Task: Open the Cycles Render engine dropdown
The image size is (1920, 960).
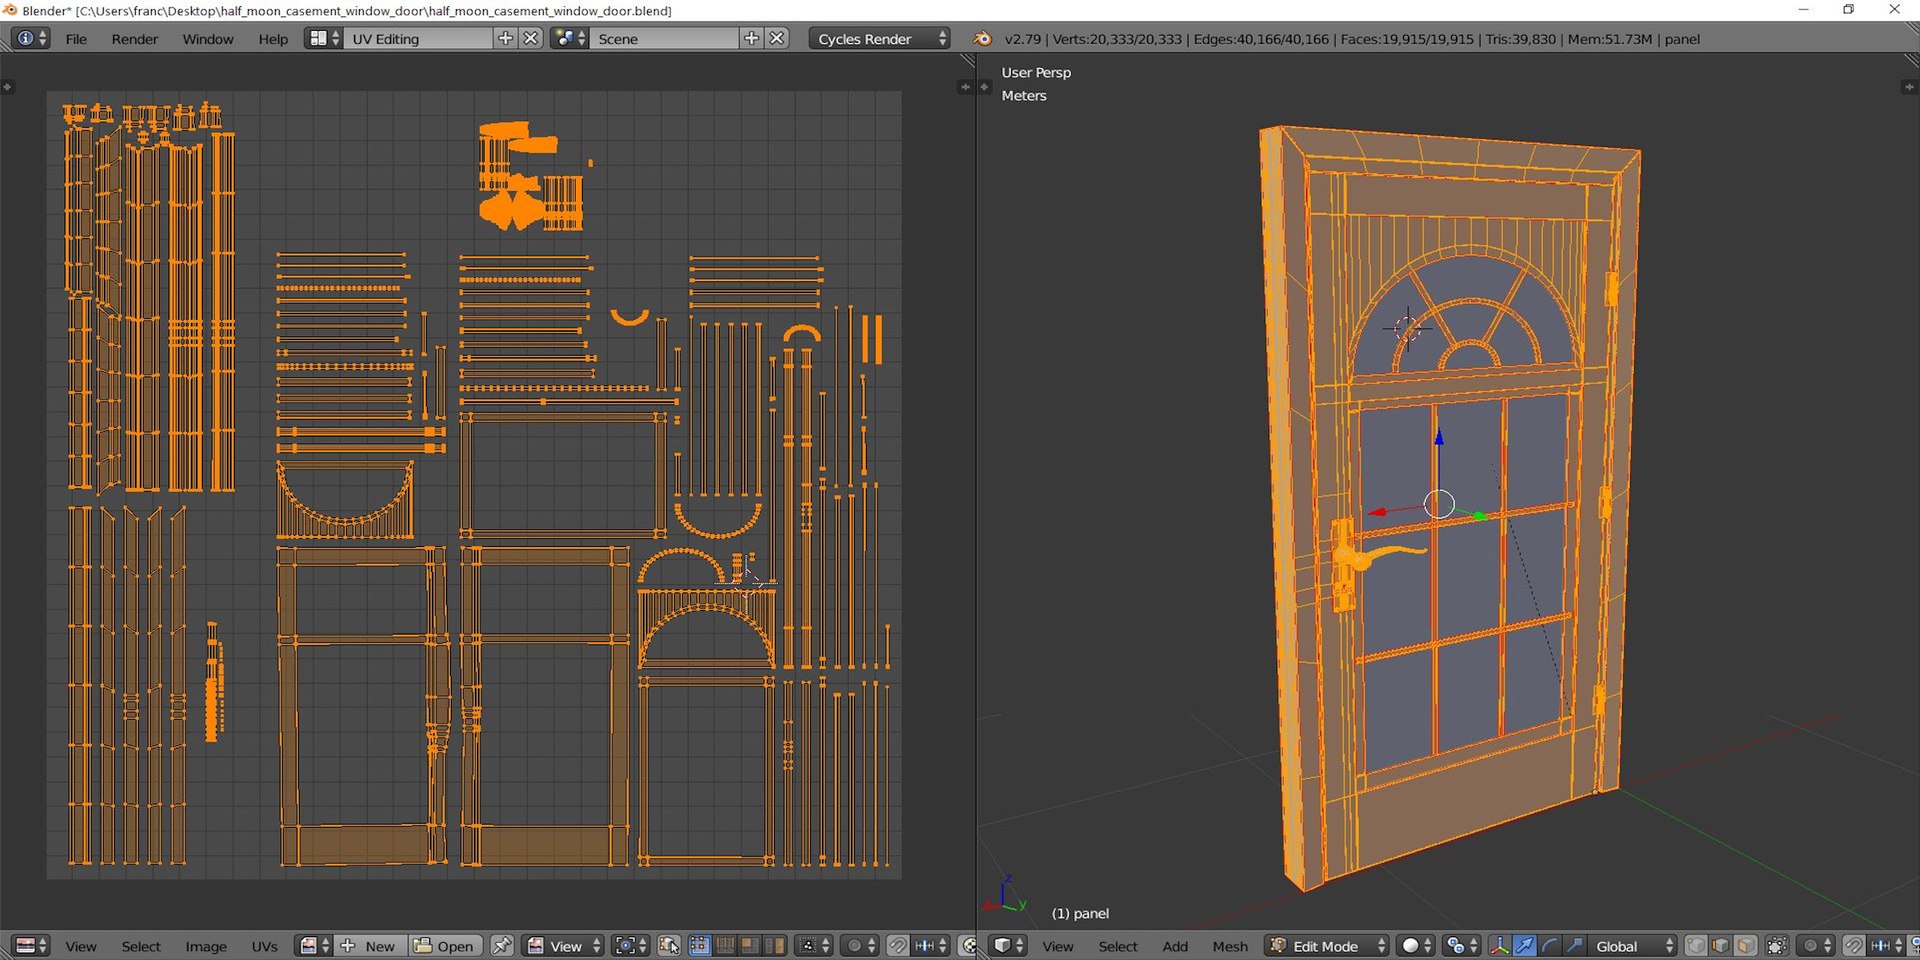Action: pos(880,39)
